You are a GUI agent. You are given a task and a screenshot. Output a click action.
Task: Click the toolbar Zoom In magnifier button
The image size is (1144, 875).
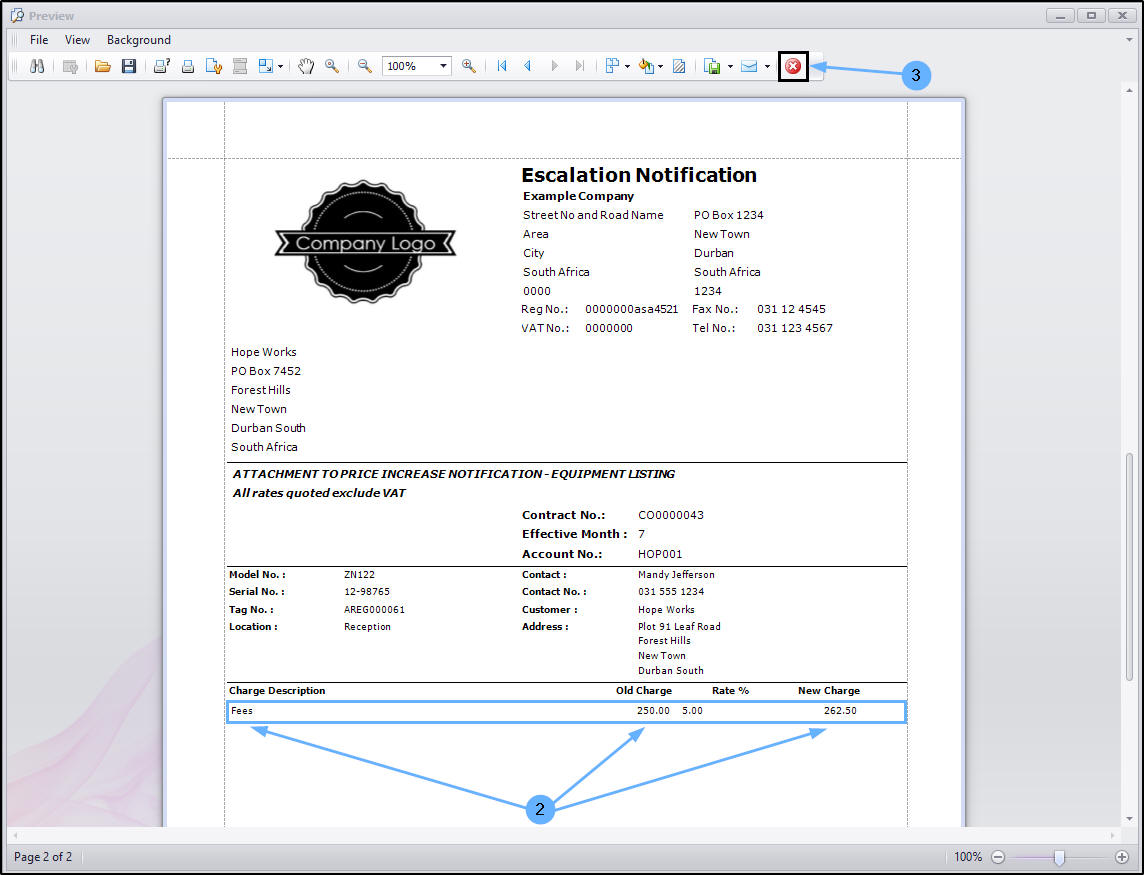pyautogui.click(x=468, y=66)
